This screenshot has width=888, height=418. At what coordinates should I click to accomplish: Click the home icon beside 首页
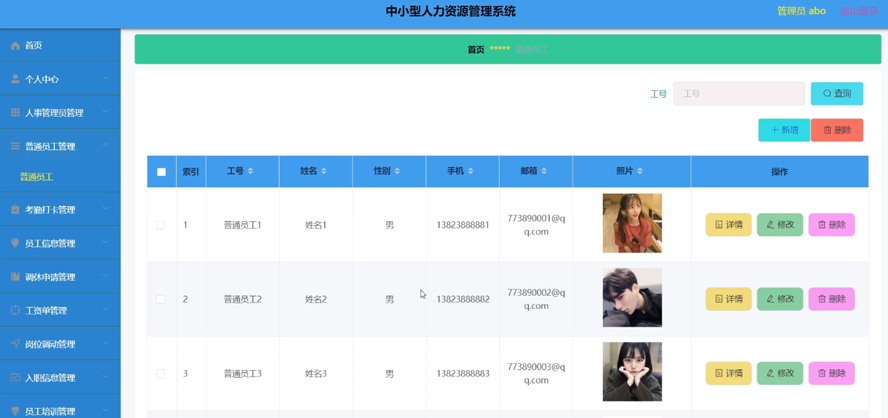15,46
